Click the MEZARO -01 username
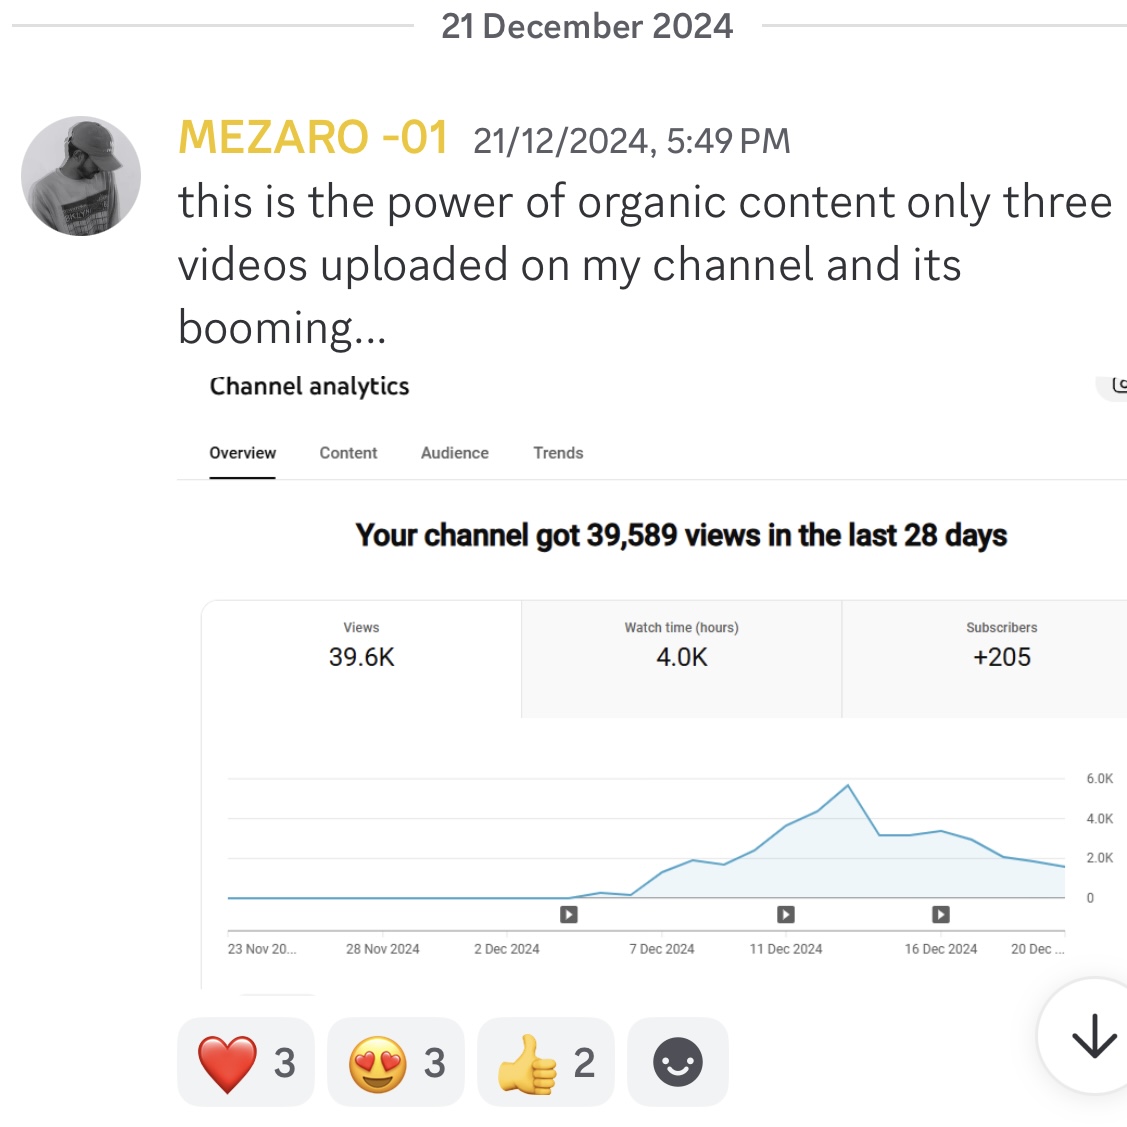This screenshot has width=1127, height=1127. point(313,137)
